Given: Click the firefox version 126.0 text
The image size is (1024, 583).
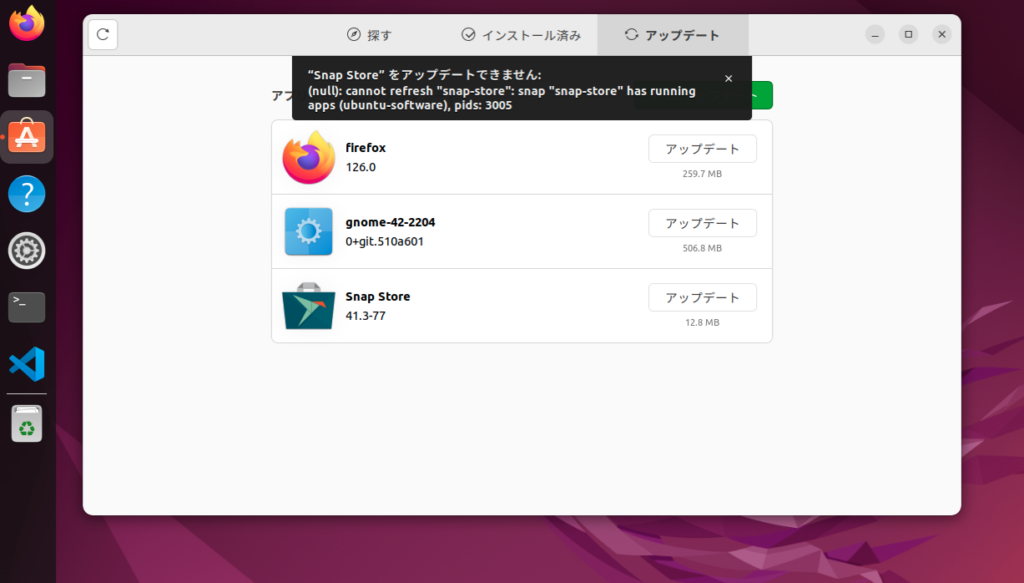Looking at the screenshot, I should click(x=360, y=167).
